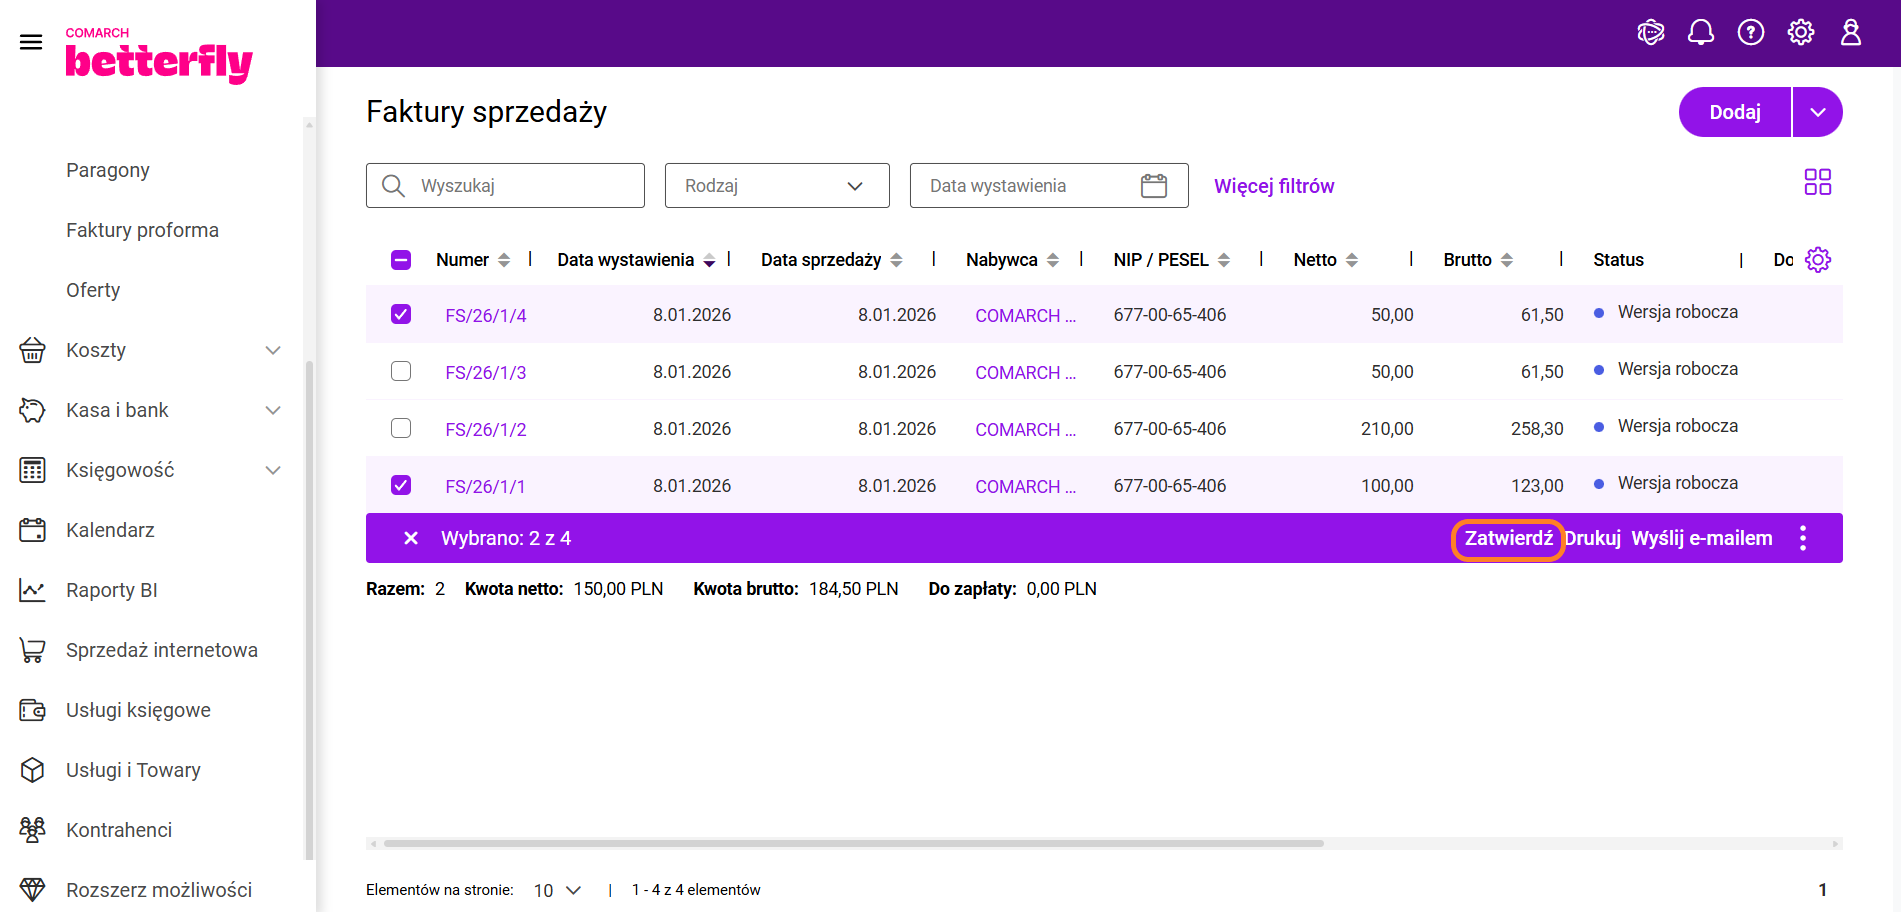Open the user profile icon
1901x912 pixels.
pos(1850,33)
